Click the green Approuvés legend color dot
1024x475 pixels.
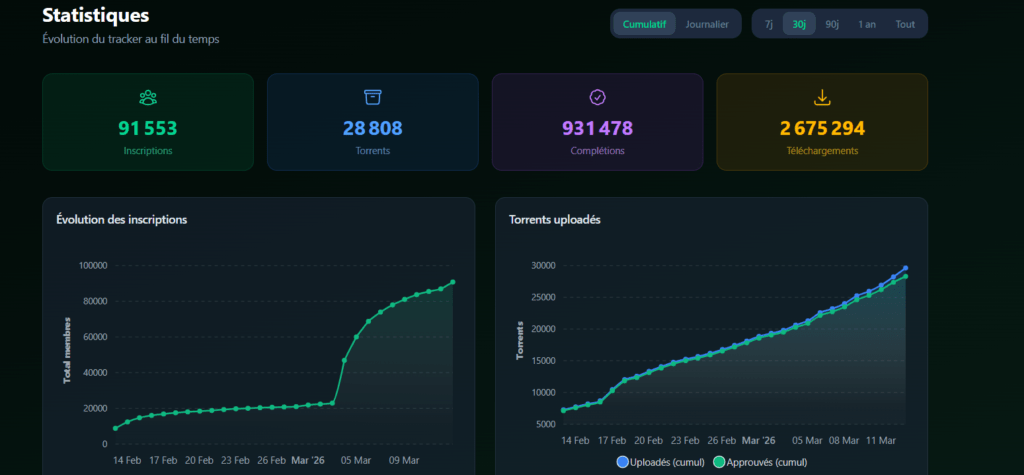click(x=718, y=462)
